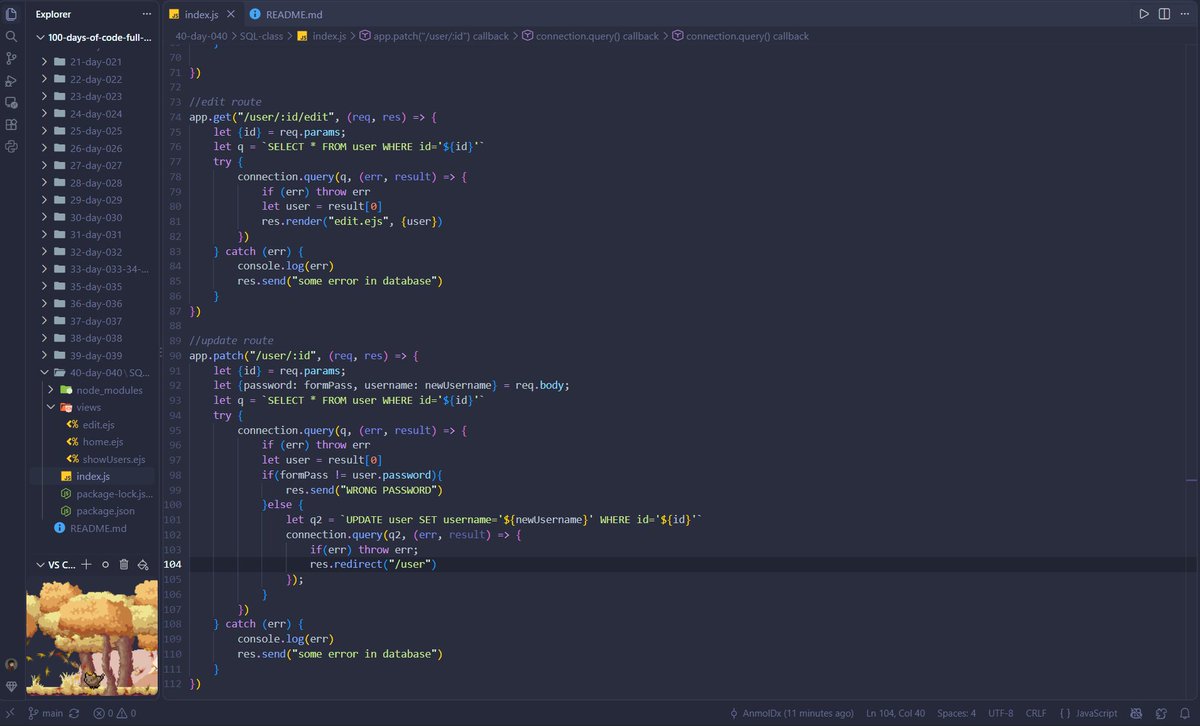
Task: Open the Source Control view icon
Action: [11, 58]
